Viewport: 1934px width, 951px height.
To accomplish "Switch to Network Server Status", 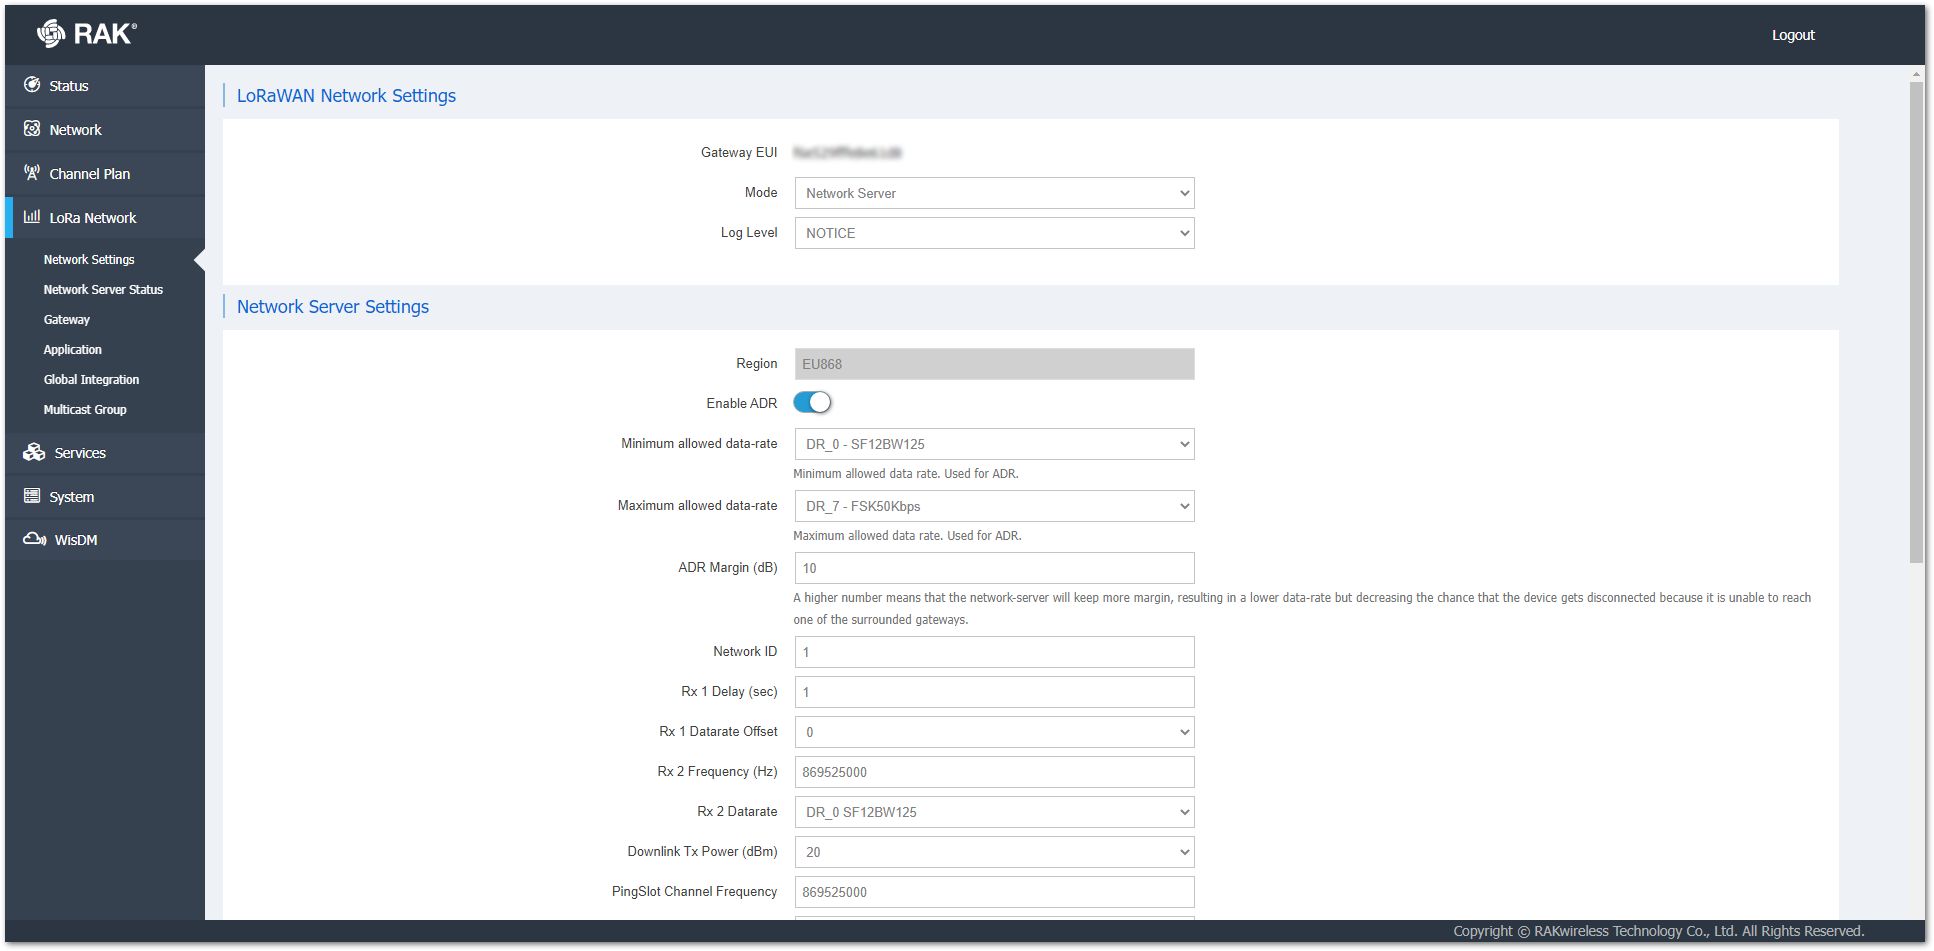I will [x=103, y=289].
